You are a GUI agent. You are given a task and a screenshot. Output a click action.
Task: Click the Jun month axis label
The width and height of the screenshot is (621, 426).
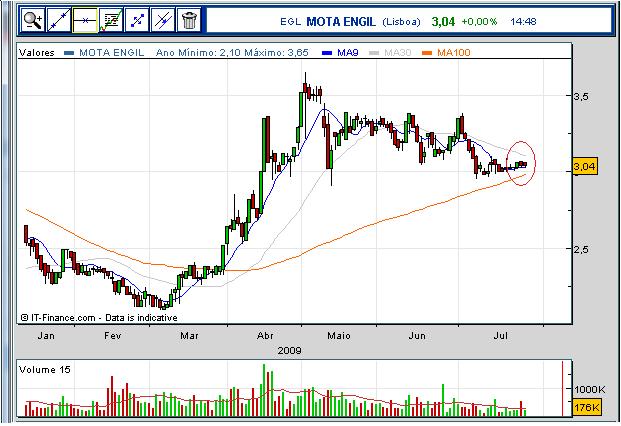[417, 336]
